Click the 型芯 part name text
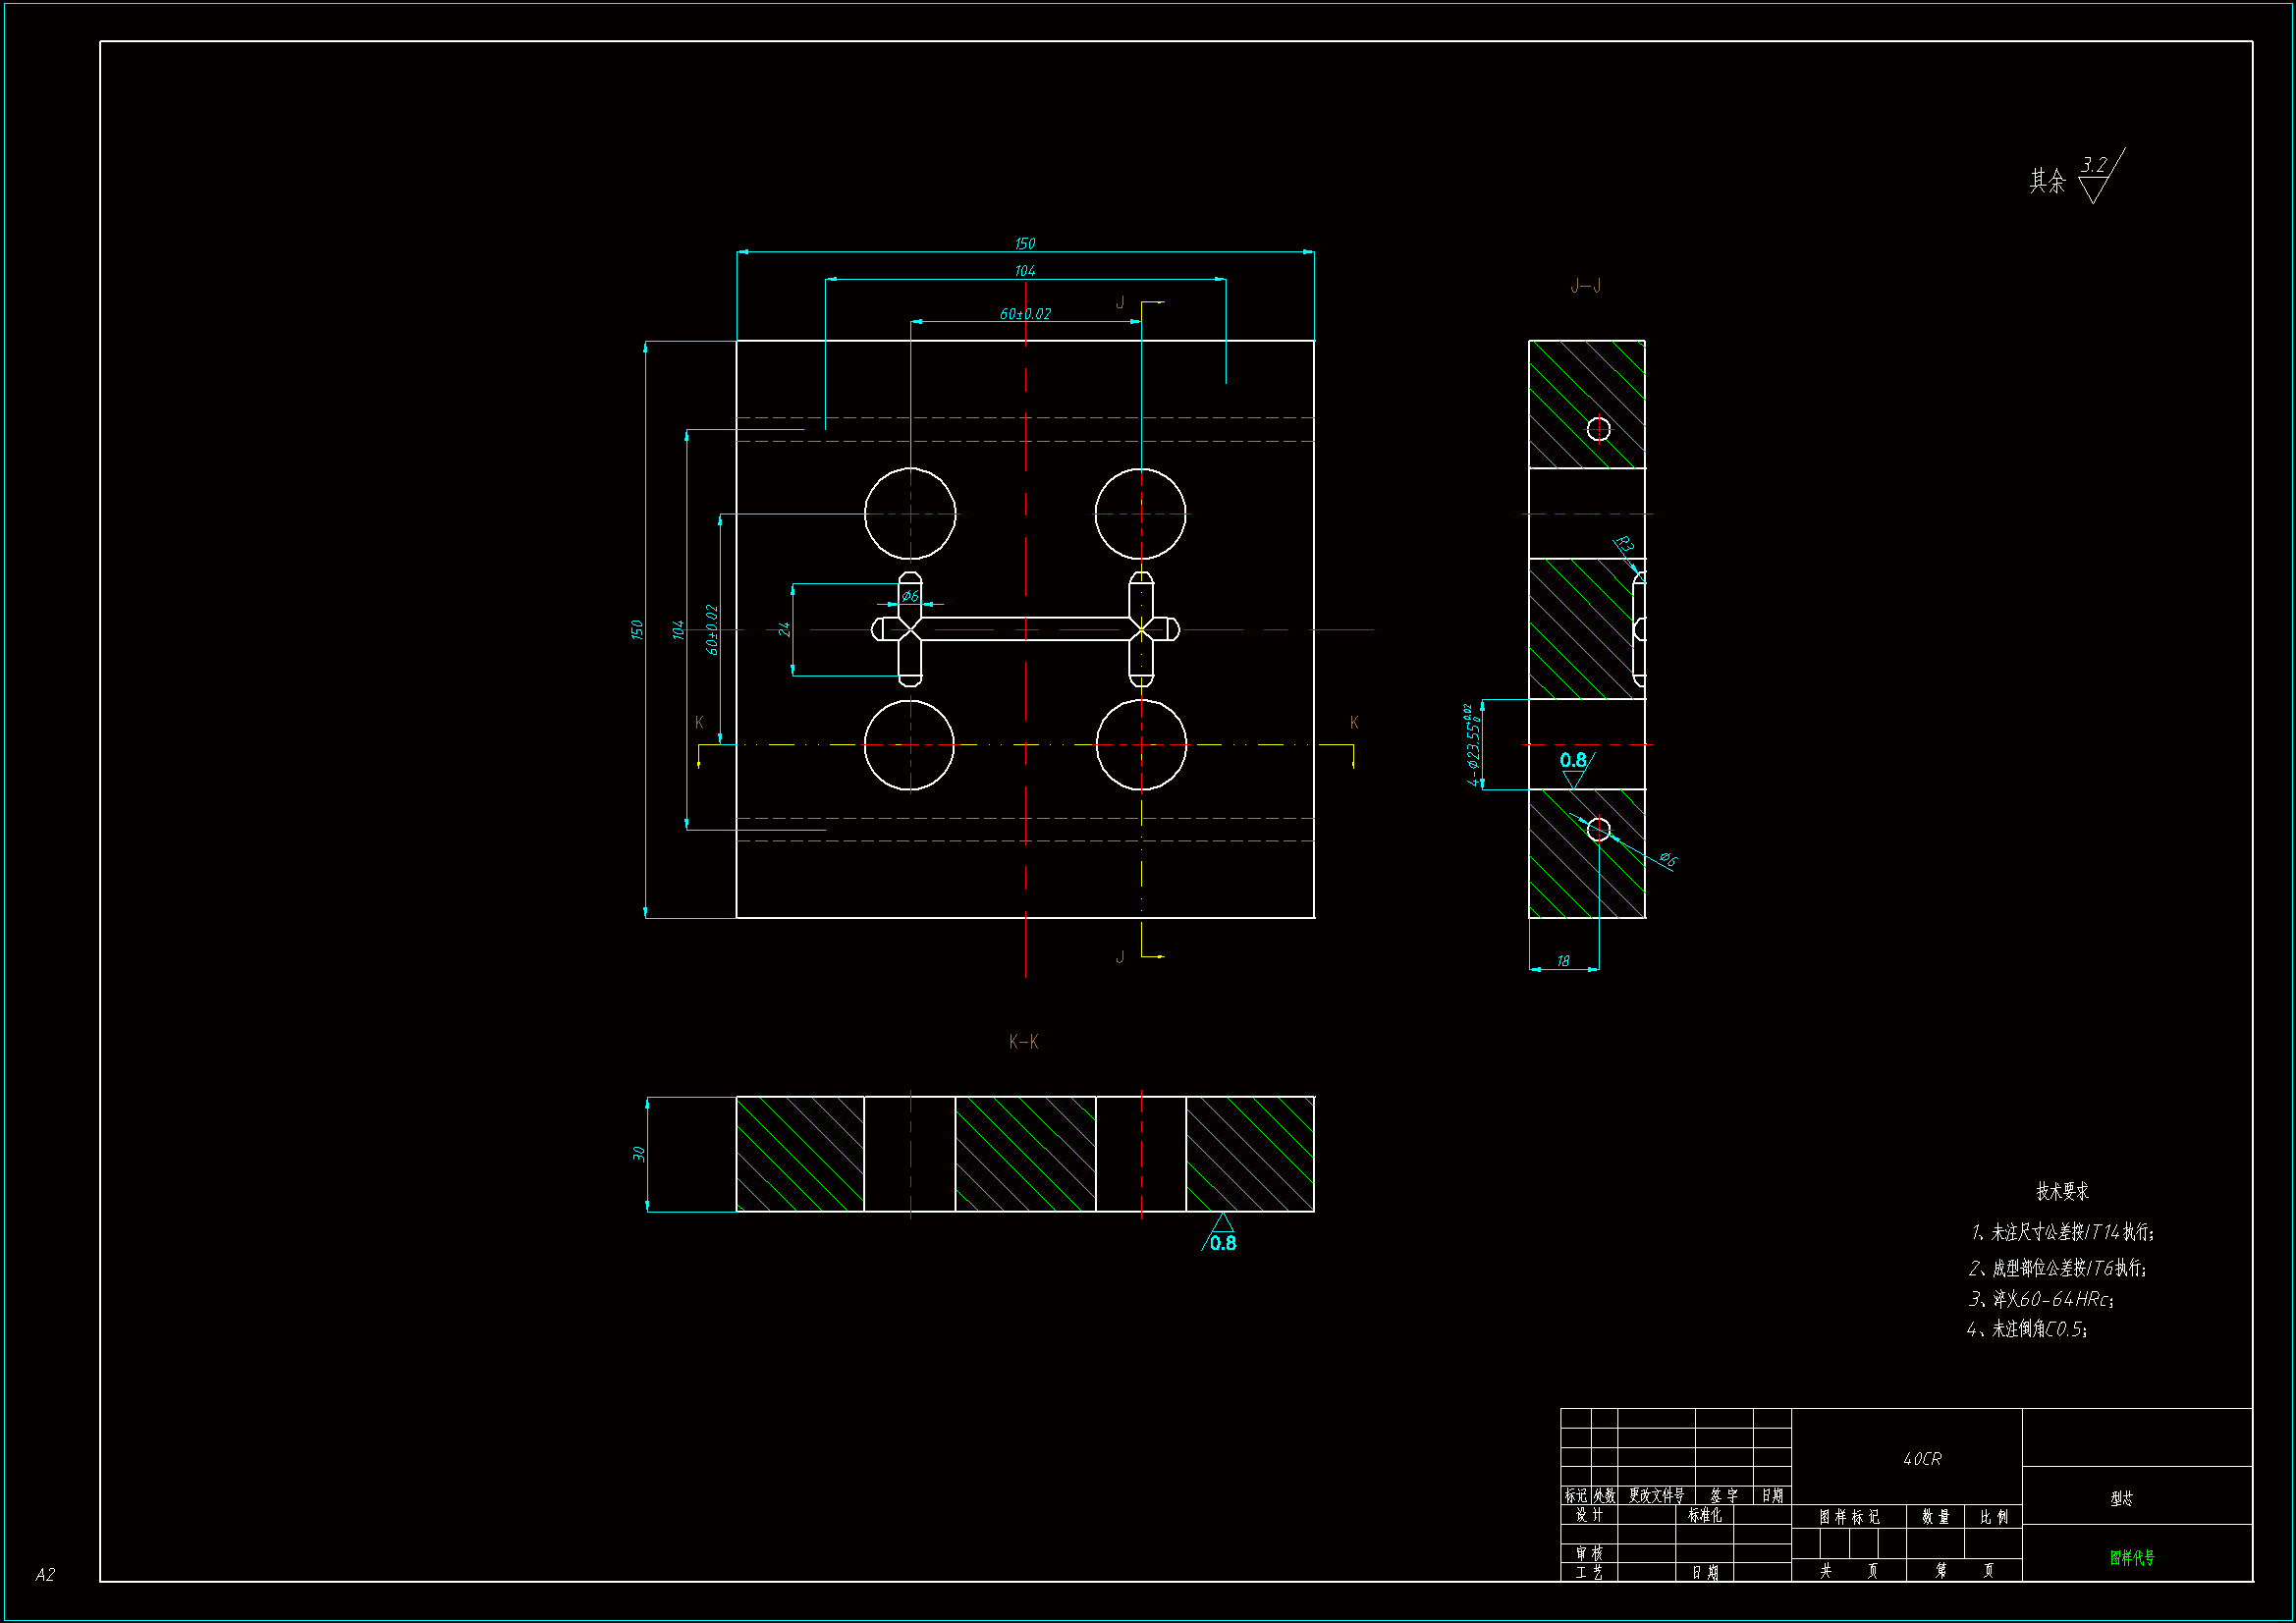This screenshot has height=1623, width=2296. 2121,1498
